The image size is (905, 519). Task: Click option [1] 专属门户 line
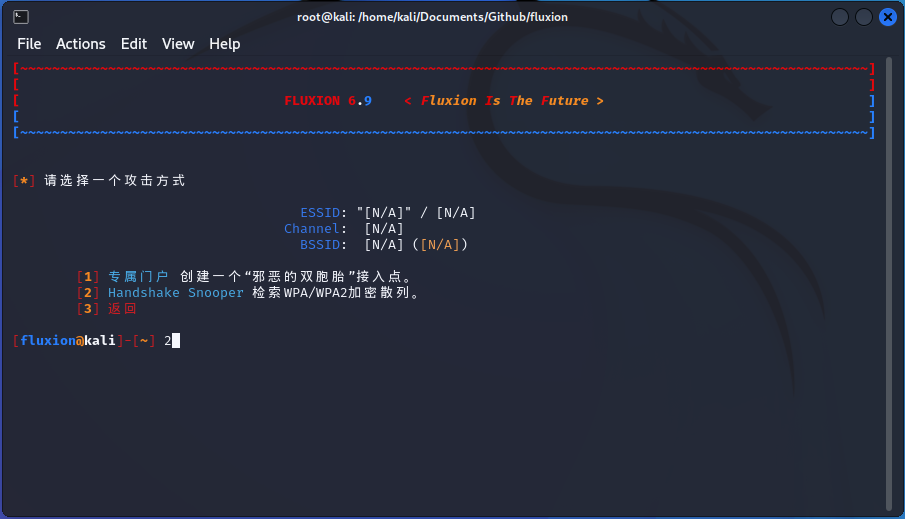tap(245, 277)
